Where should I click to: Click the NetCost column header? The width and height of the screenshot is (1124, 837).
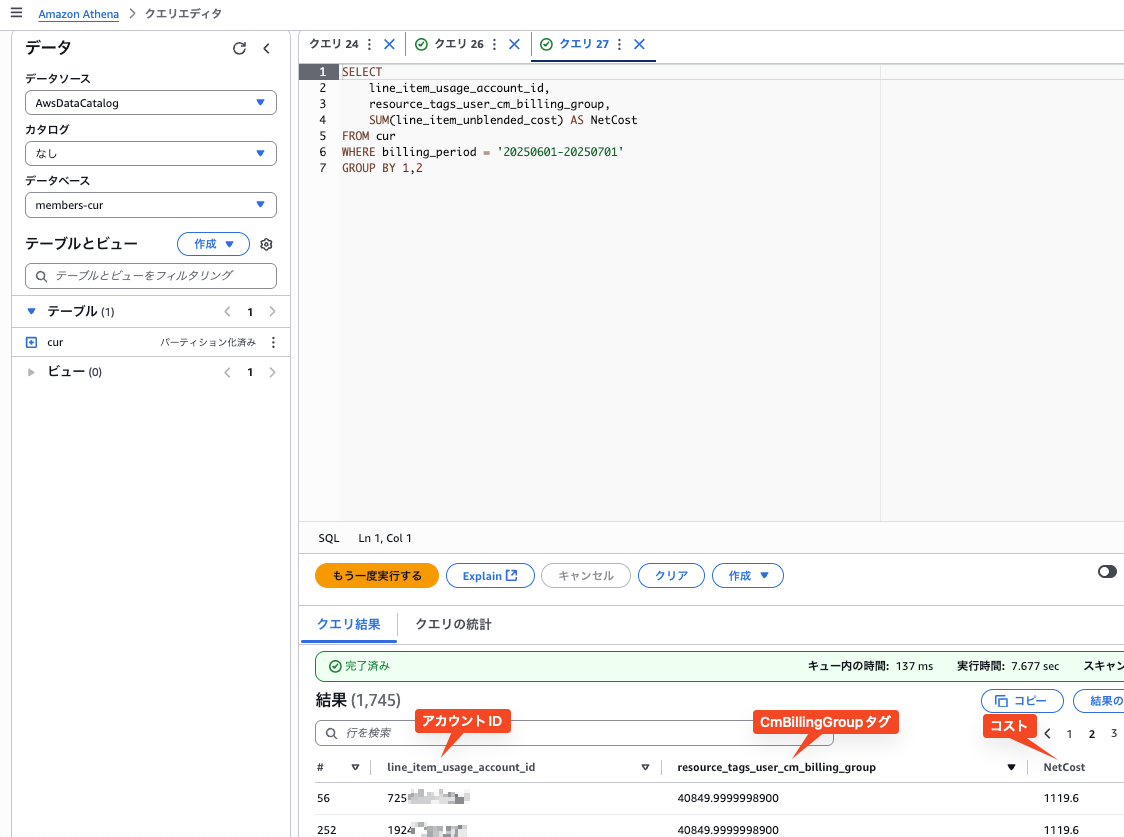click(1064, 767)
